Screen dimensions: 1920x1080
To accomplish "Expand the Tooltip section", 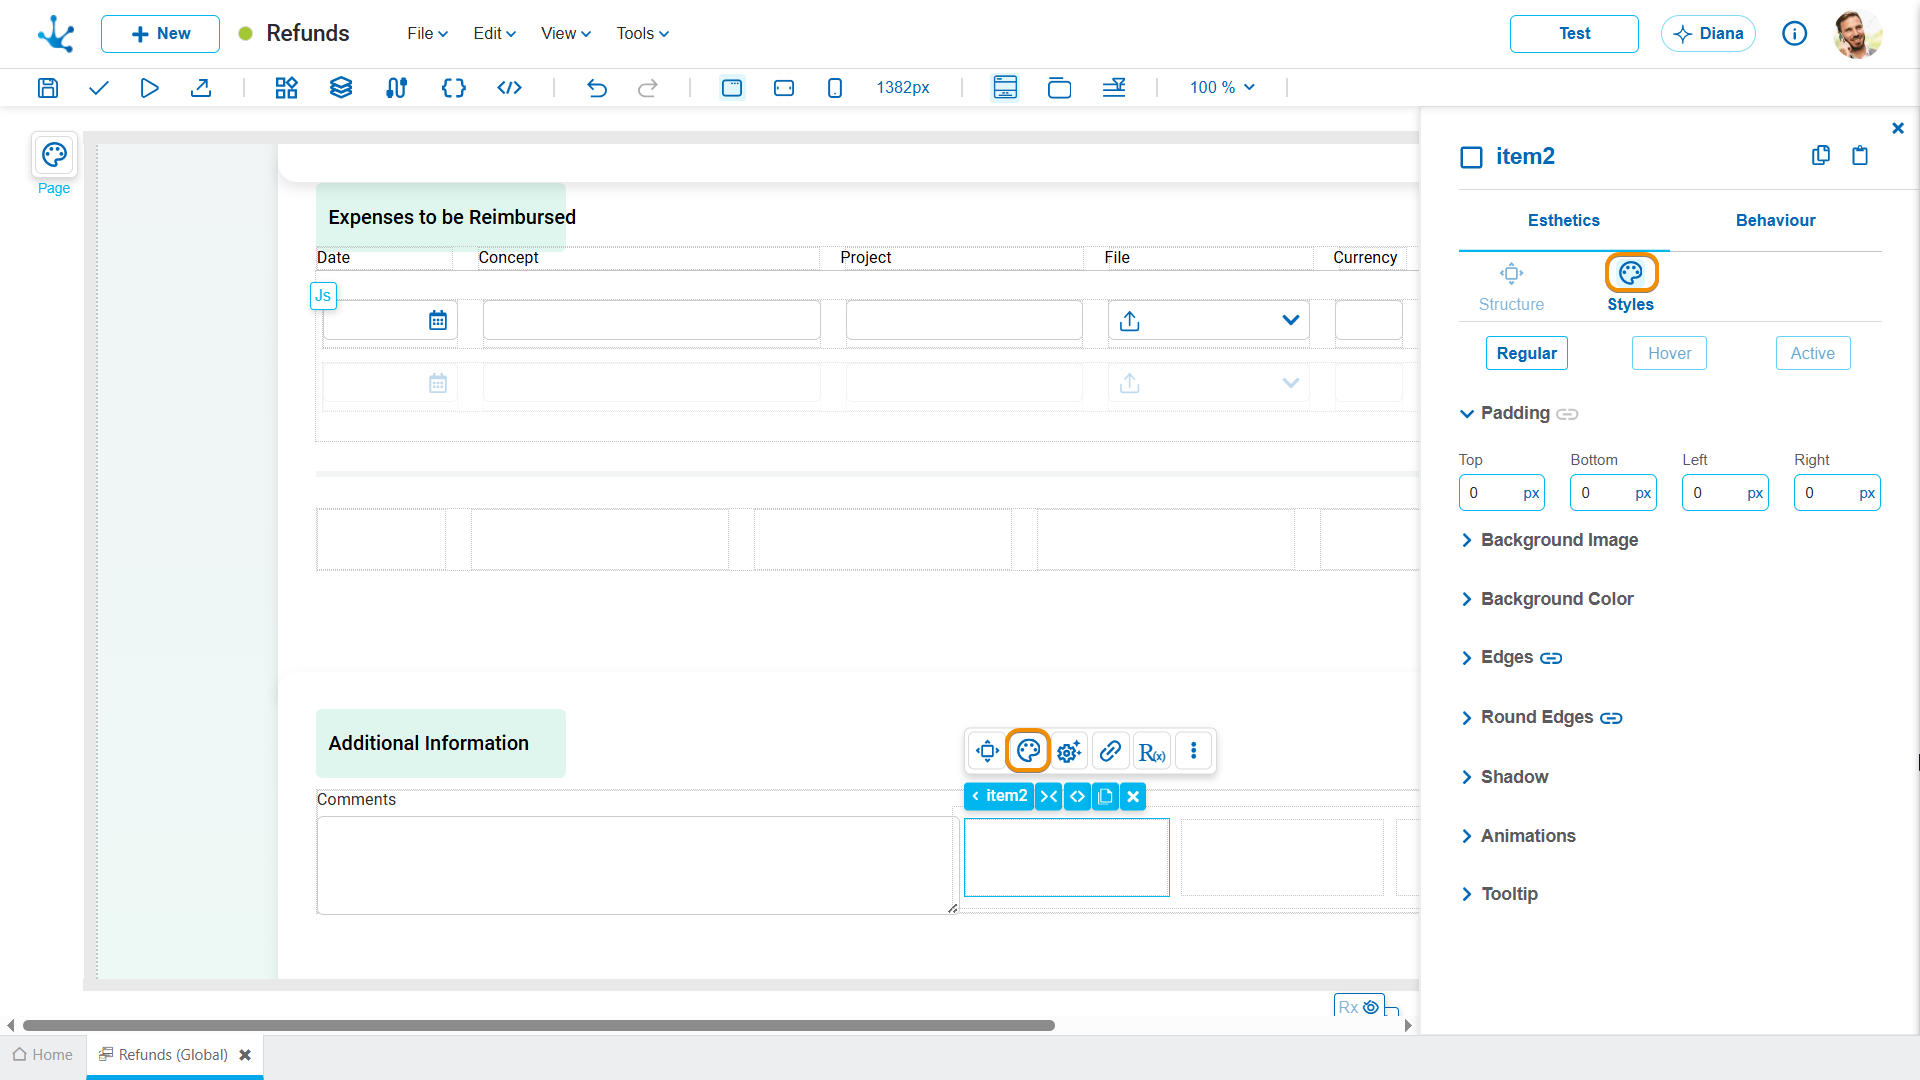I will pos(1499,894).
